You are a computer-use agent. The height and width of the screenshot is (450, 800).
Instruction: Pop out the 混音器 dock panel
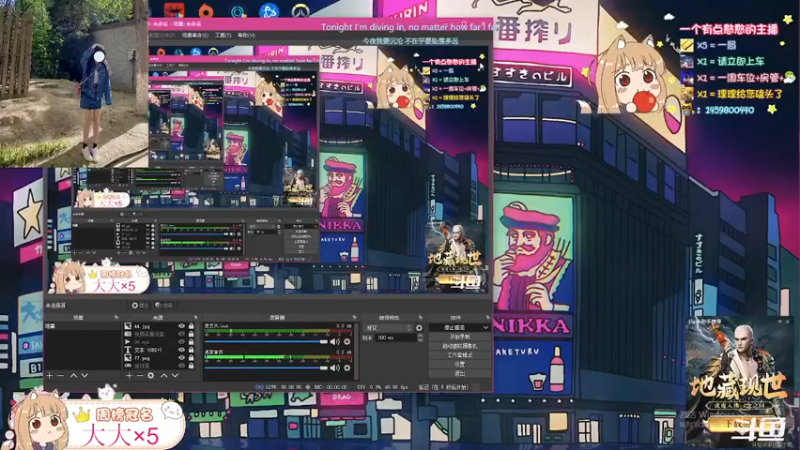pyautogui.click(x=354, y=318)
